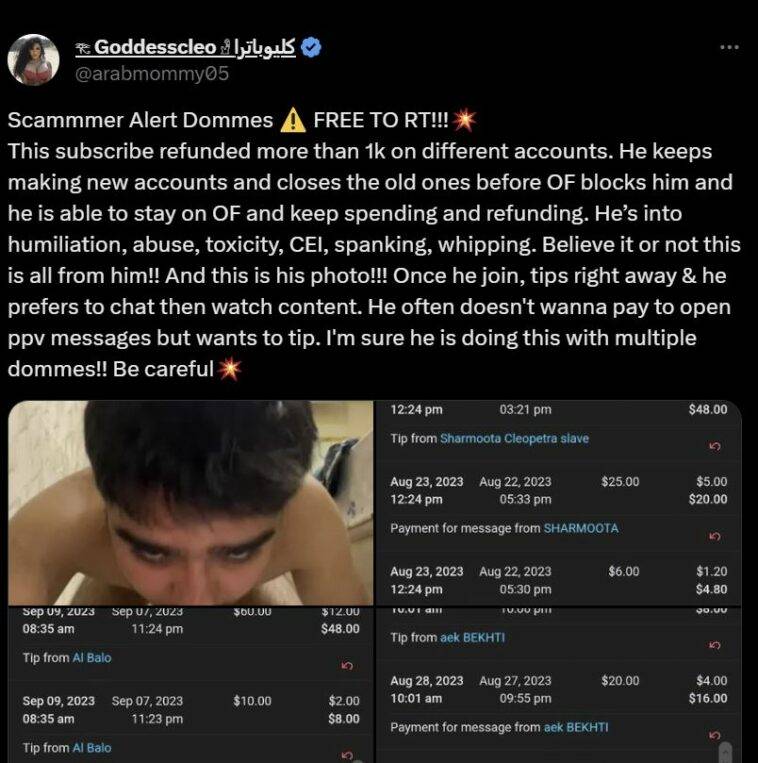This screenshot has height=763, width=758.
Task: Open the three-dot more options menu
Action: coord(730,47)
